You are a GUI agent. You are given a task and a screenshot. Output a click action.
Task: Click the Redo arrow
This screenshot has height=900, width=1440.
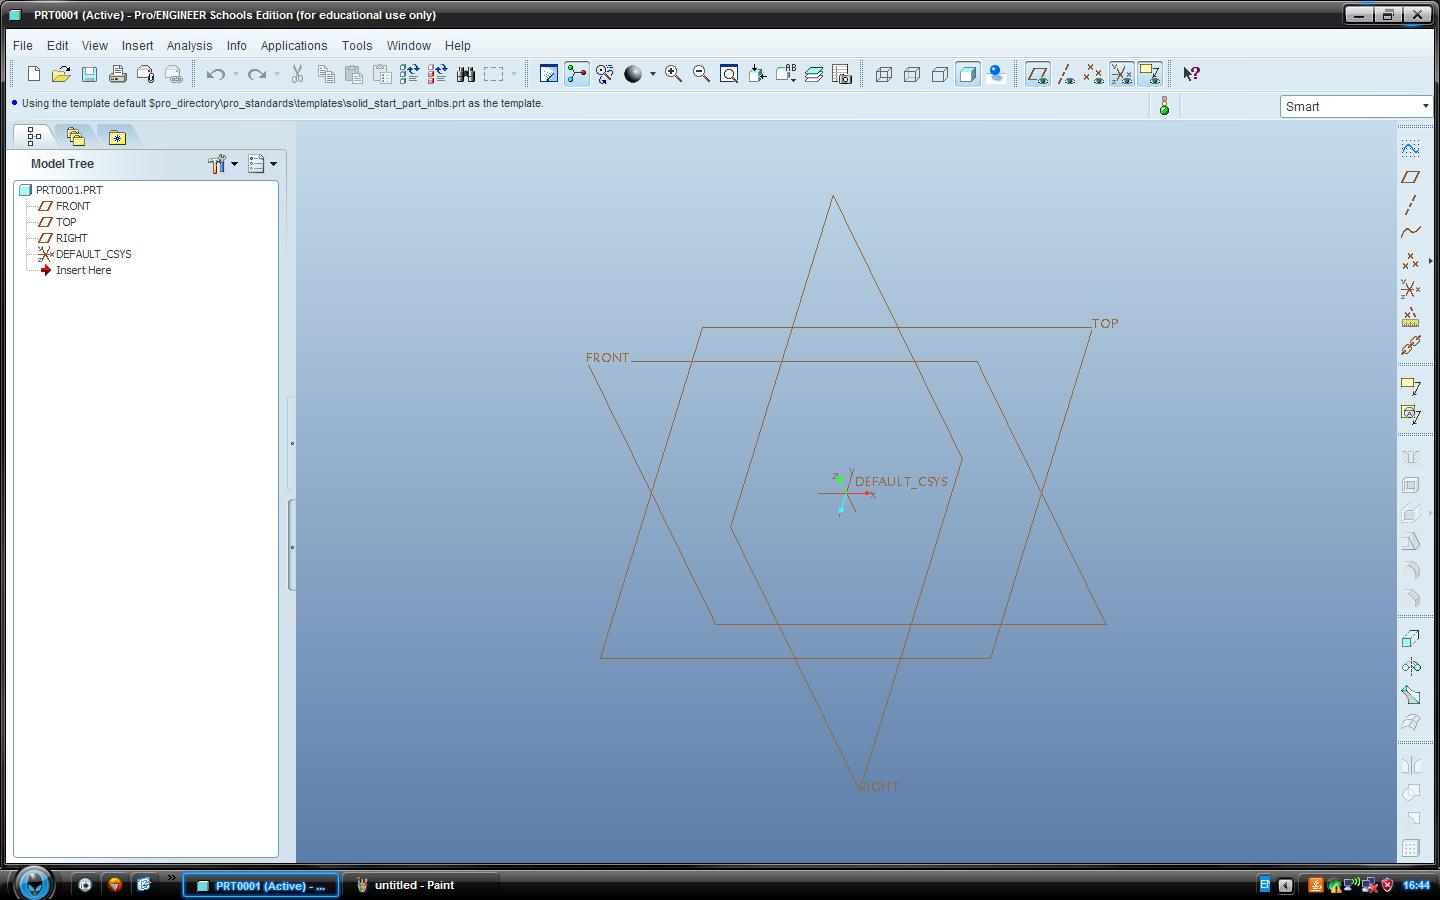(256, 74)
